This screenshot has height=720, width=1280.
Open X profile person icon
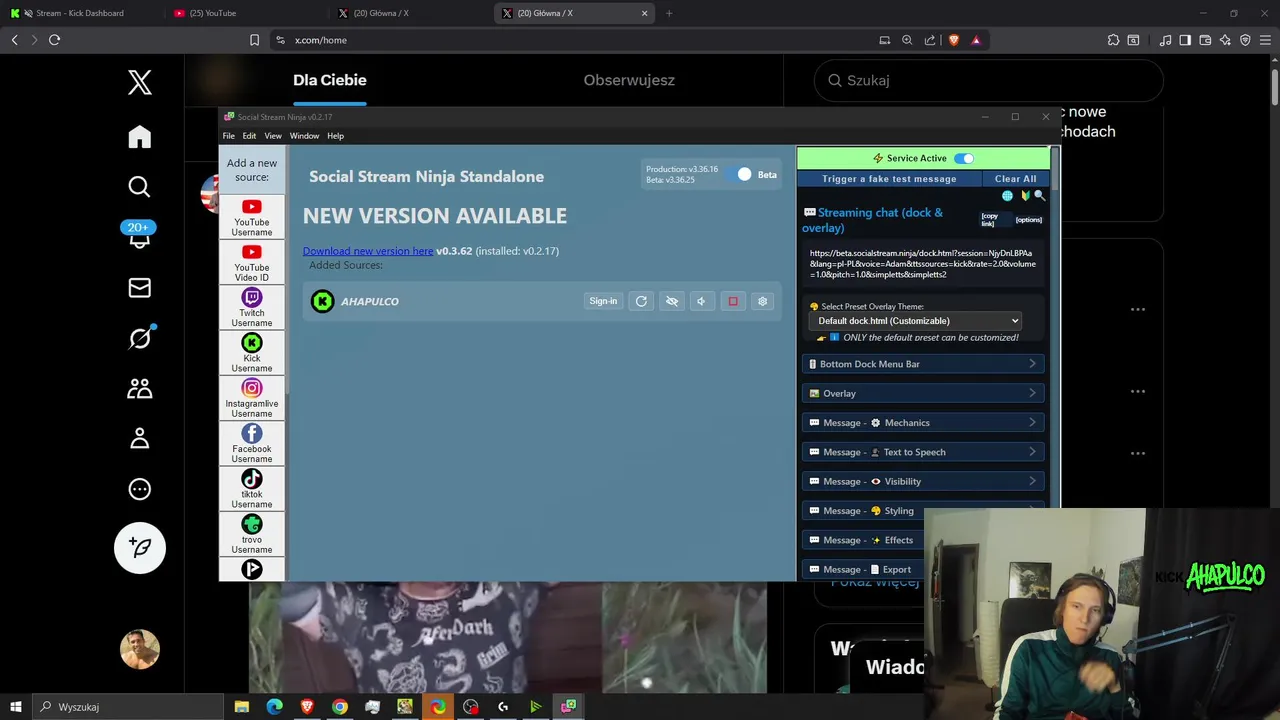[x=139, y=438]
